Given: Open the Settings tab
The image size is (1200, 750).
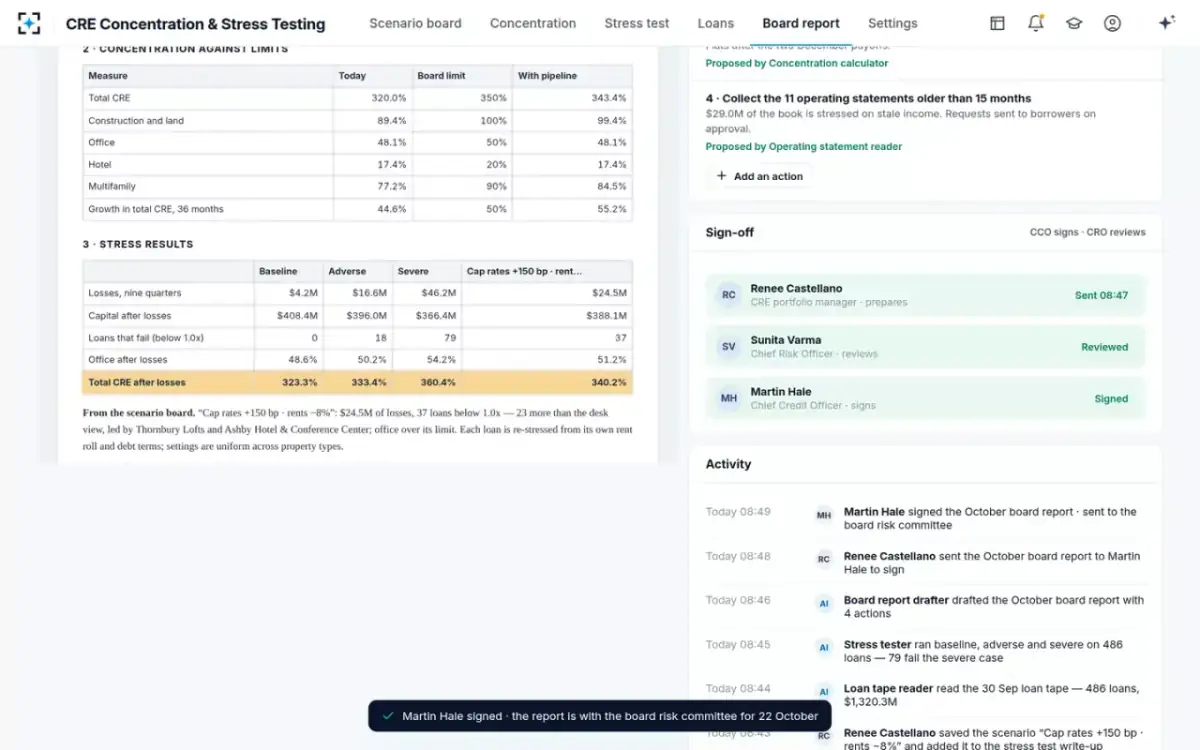Looking at the screenshot, I should click(x=892, y=23).
